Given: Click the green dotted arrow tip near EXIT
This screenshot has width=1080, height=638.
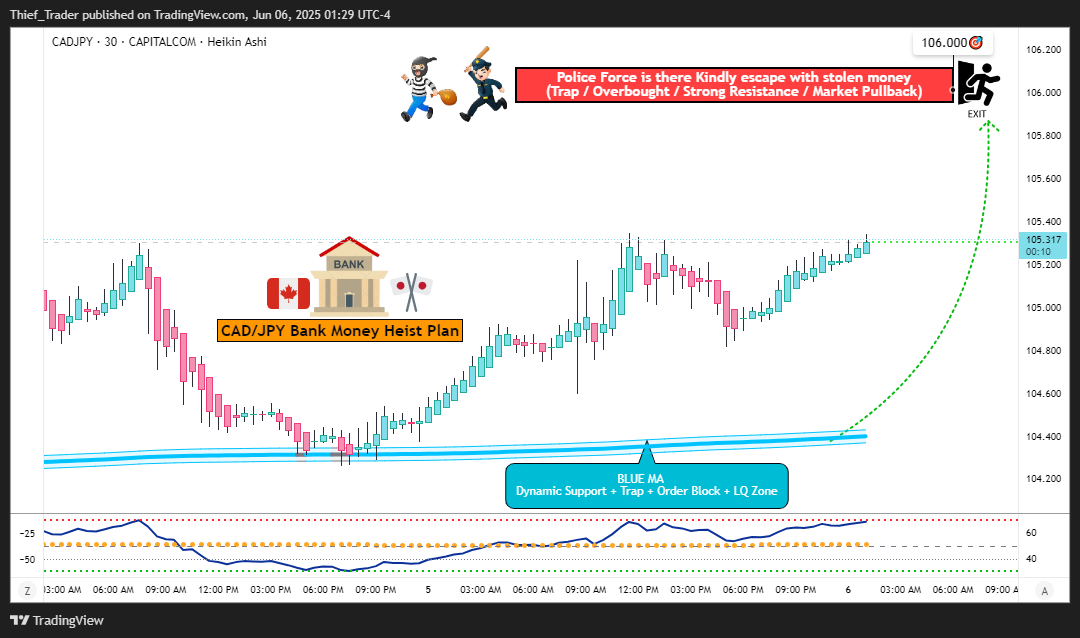Looking at the screenshot, I should 989,125.
